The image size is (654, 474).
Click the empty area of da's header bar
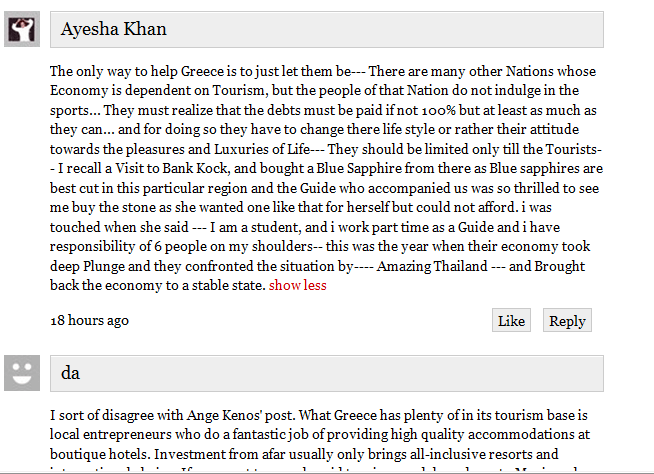341,373
